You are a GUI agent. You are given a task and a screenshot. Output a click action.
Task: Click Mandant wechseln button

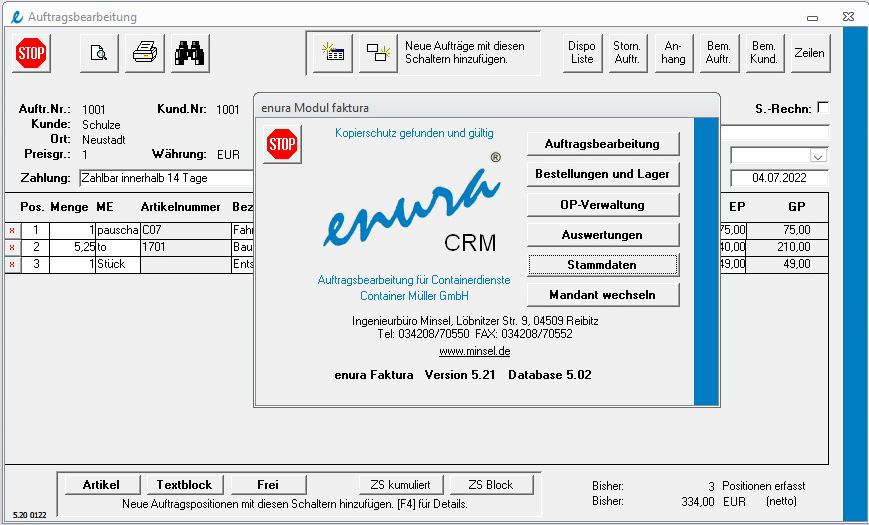coord(602,295)
